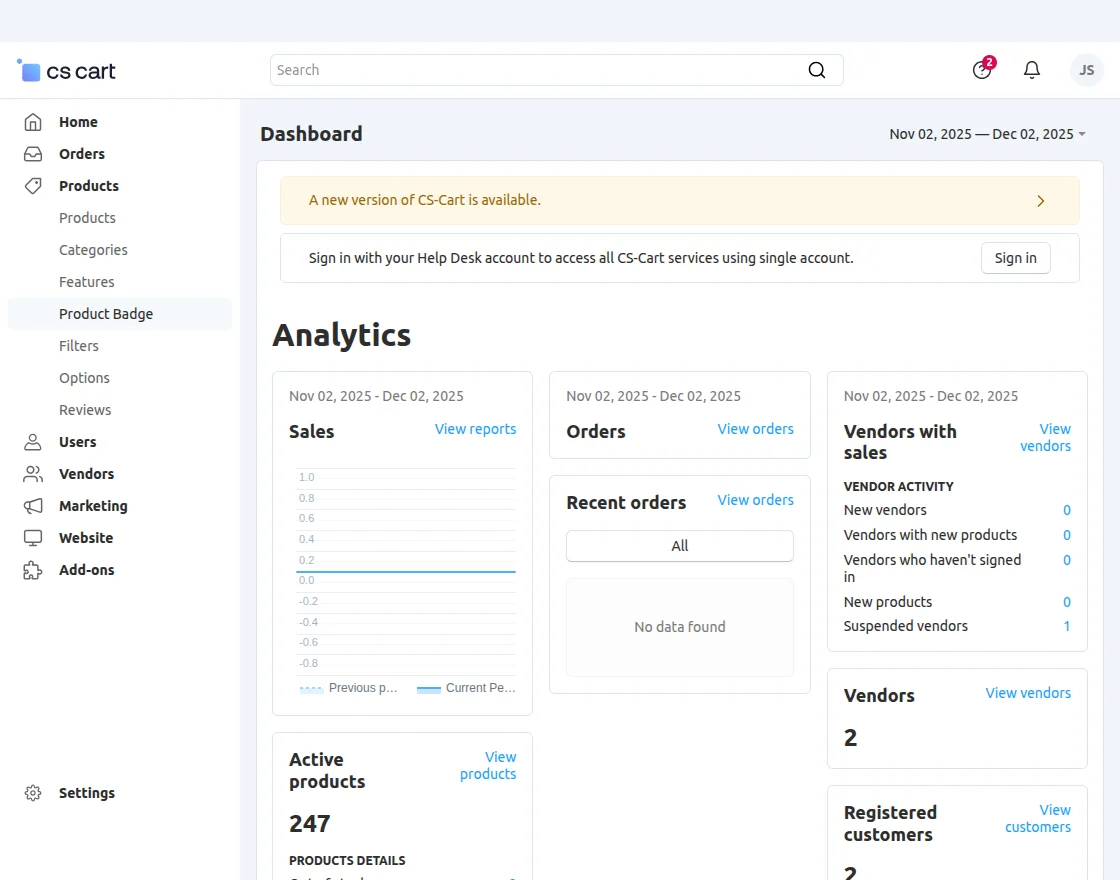Click the Settings gear icon
This screenshot has width=1120, height=880.
33,793
